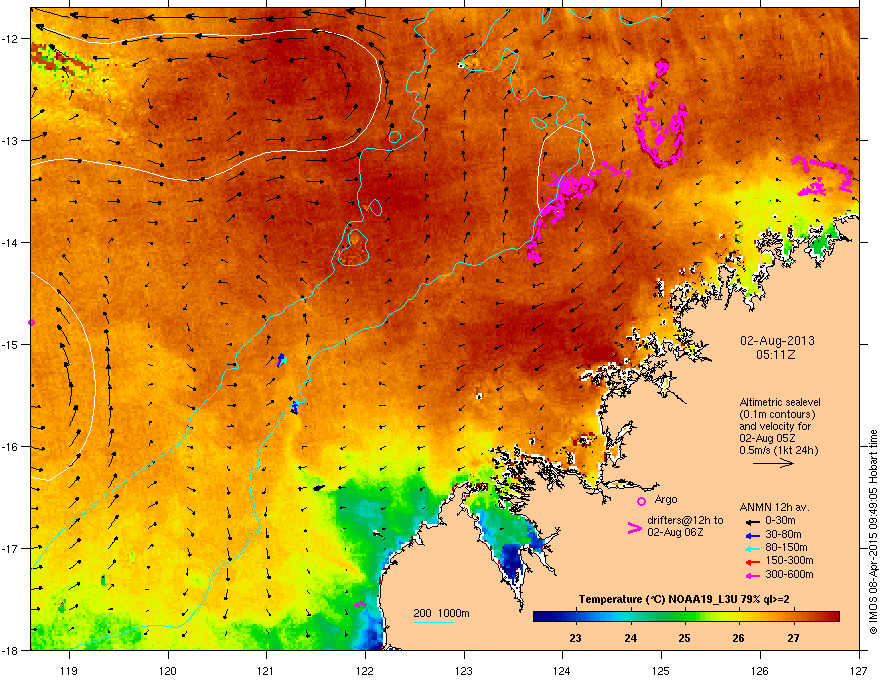Click the 'ANMN 12h av.' legend heading
This screenshot has height=680, width=880.
(x=774, y=508)
